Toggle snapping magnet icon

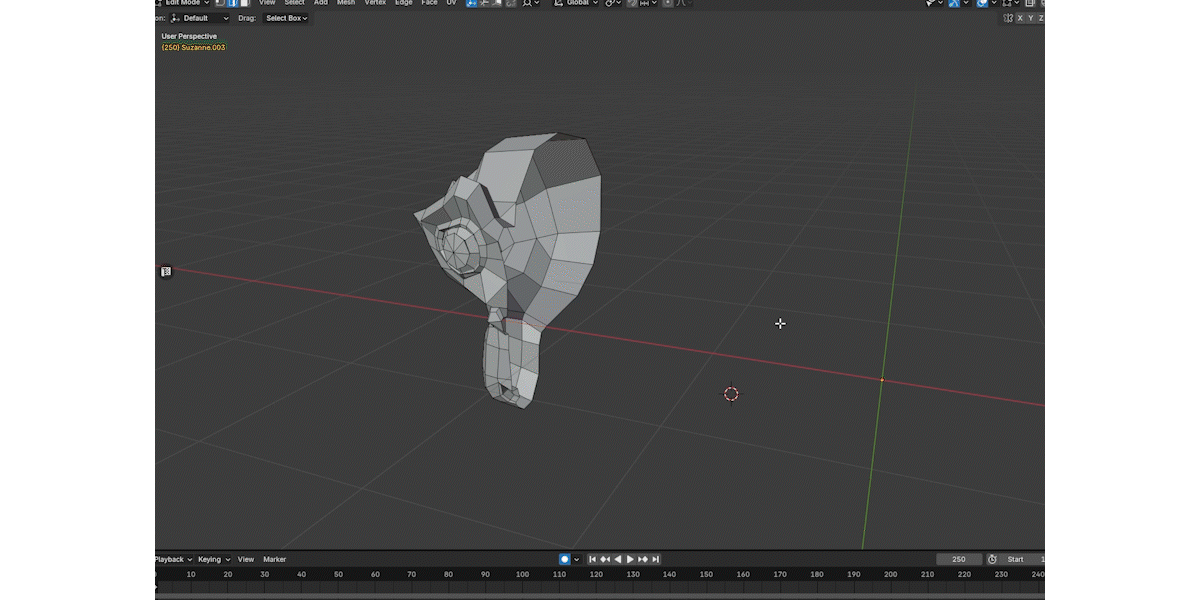click(633, 3)
